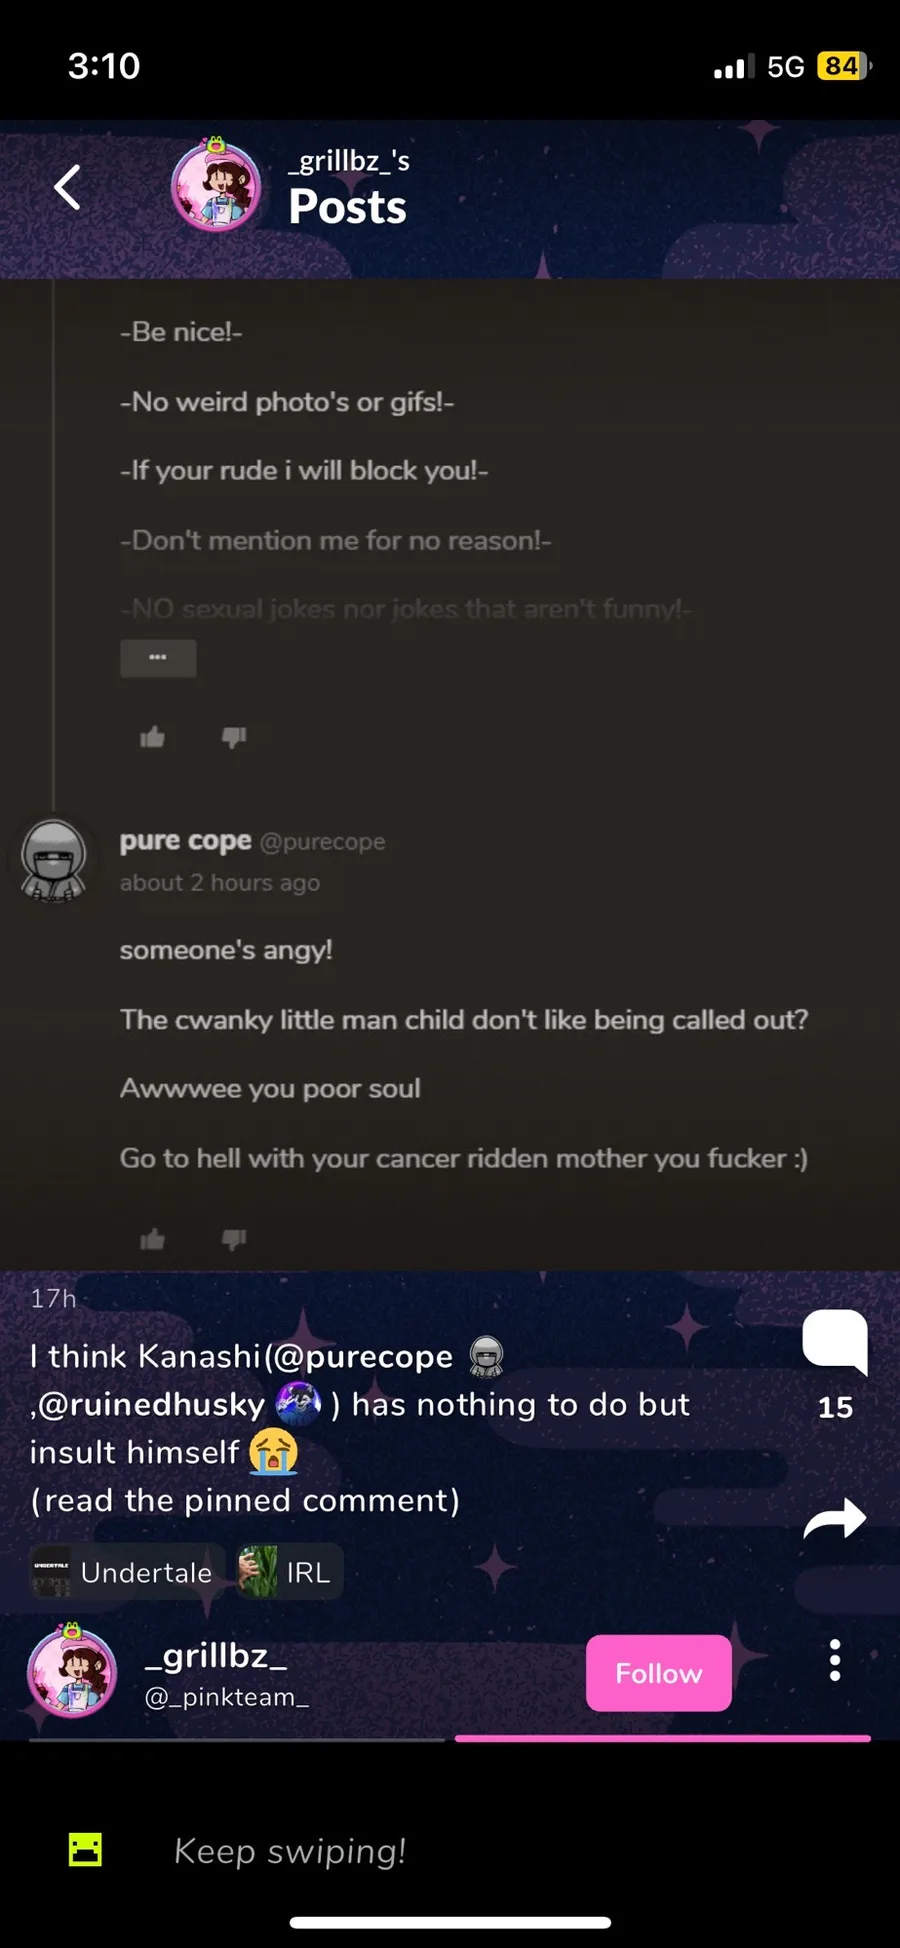Tap the green-yellow face icon
Viewport: 900px width, 1948px height.
[x=85, y=1850]
